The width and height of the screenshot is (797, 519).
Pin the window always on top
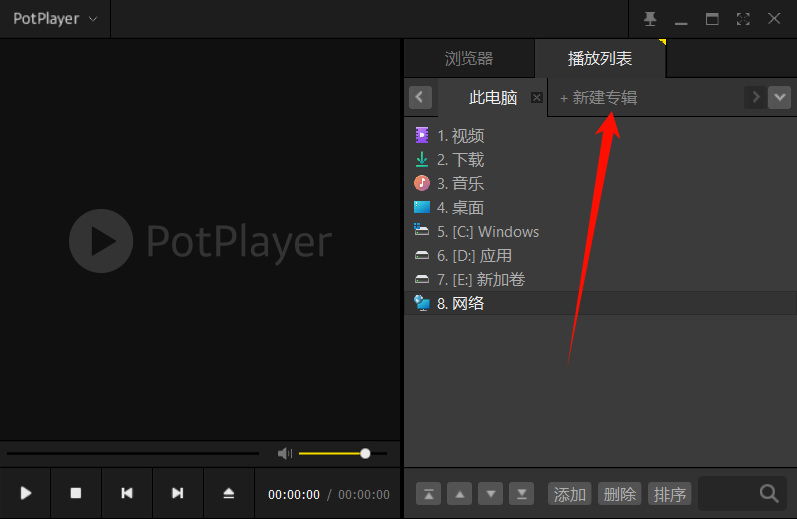point(650,19)
